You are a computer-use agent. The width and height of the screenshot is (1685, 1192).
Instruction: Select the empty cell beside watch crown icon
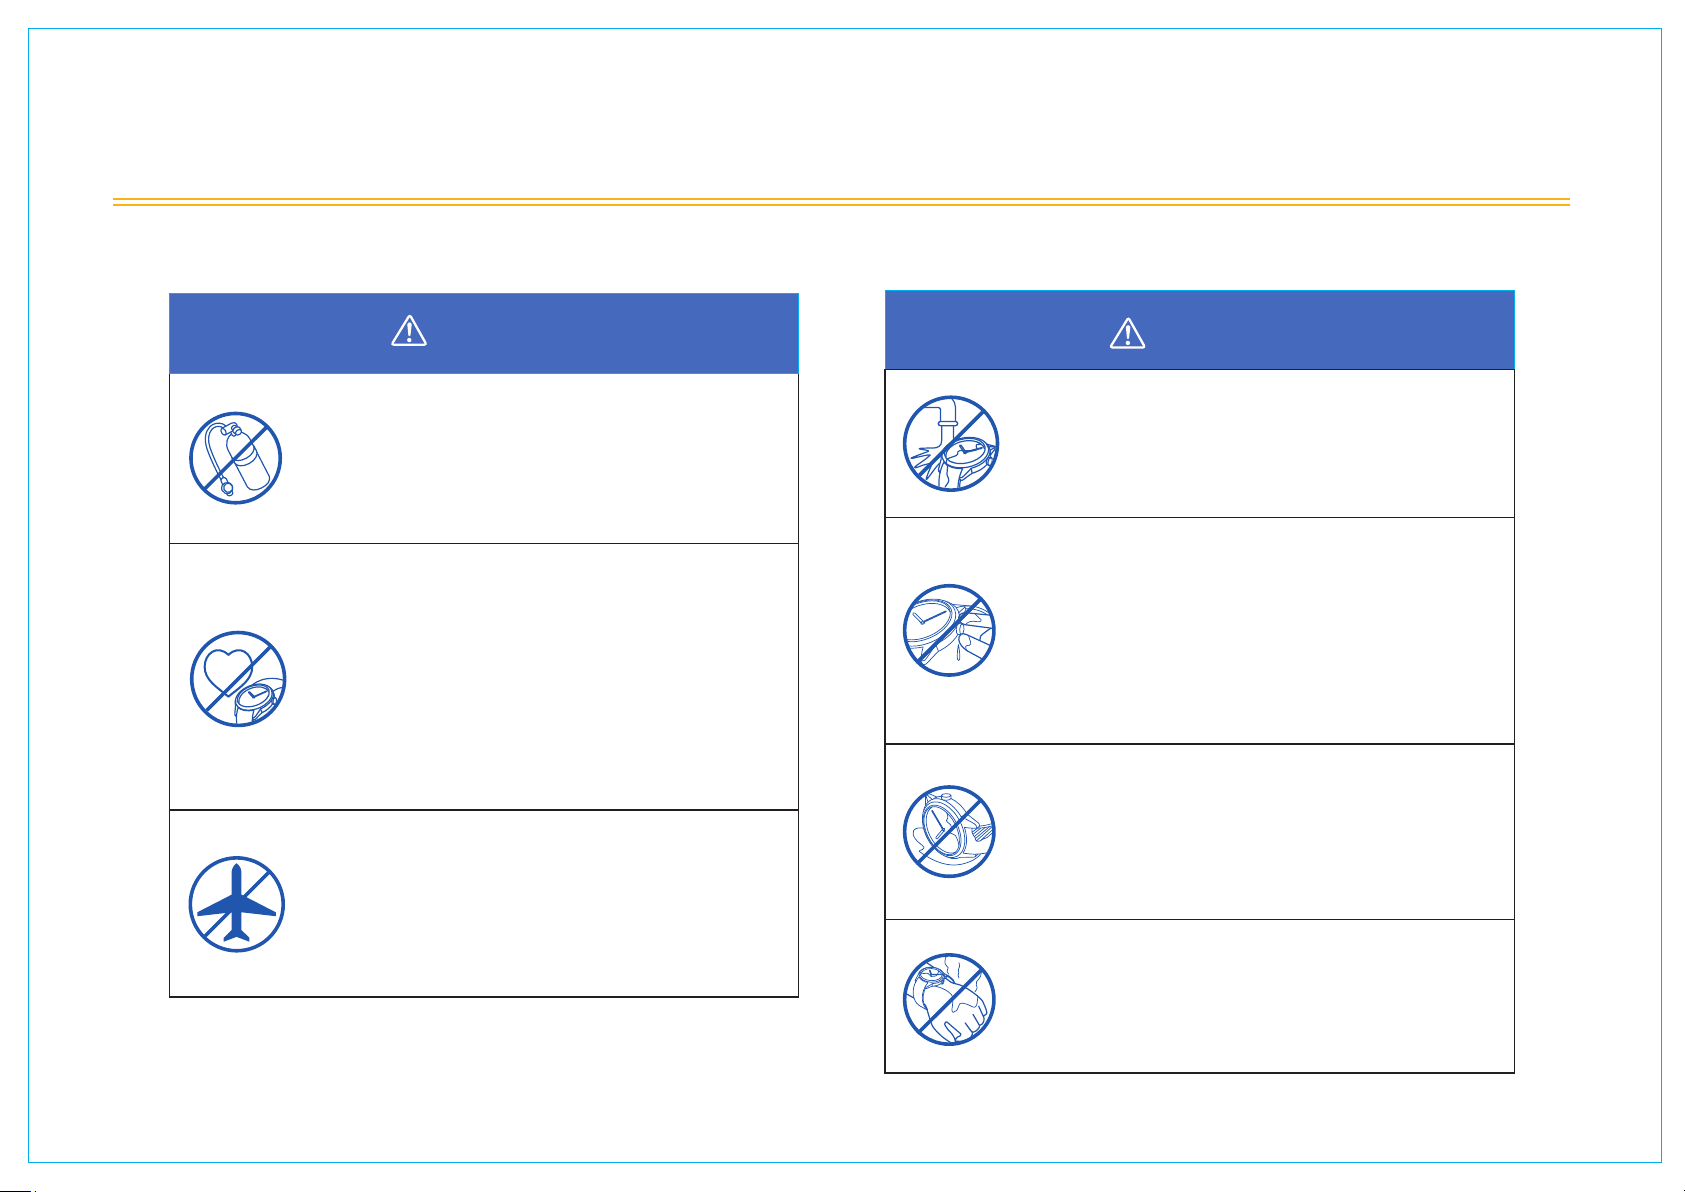point(1262,631)
